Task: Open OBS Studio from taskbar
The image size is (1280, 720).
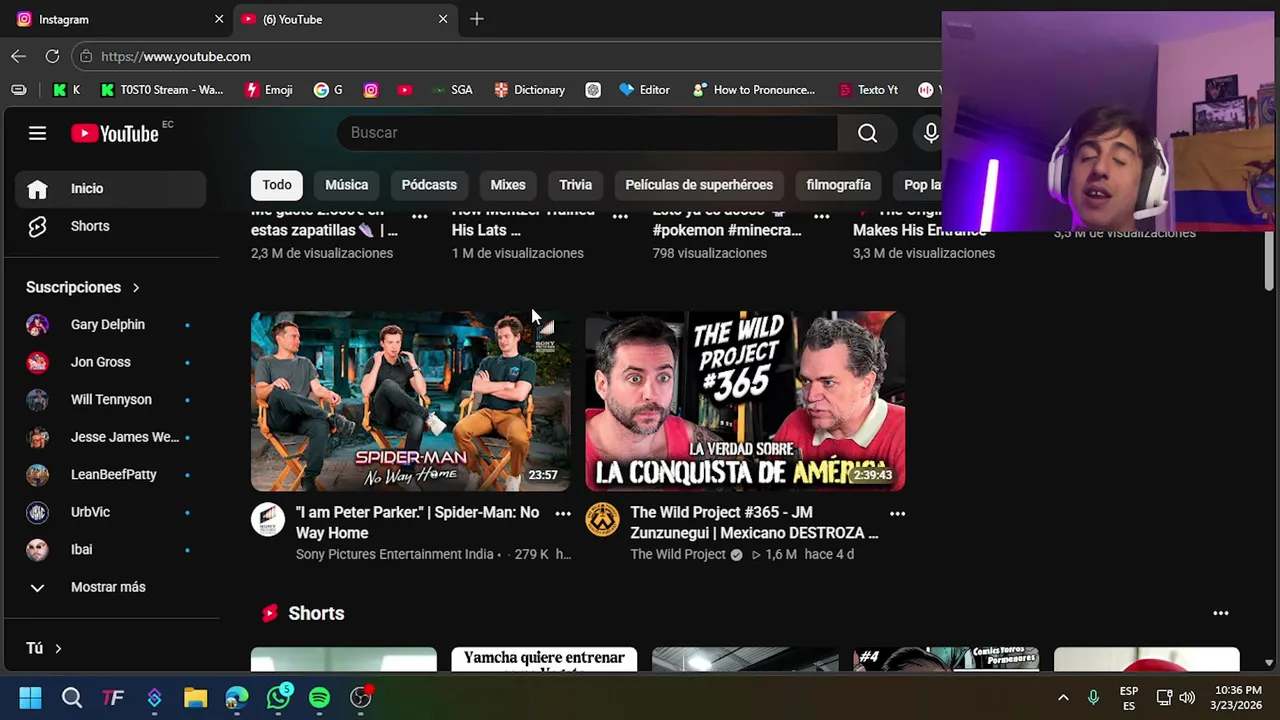Action: click(361, 698)
